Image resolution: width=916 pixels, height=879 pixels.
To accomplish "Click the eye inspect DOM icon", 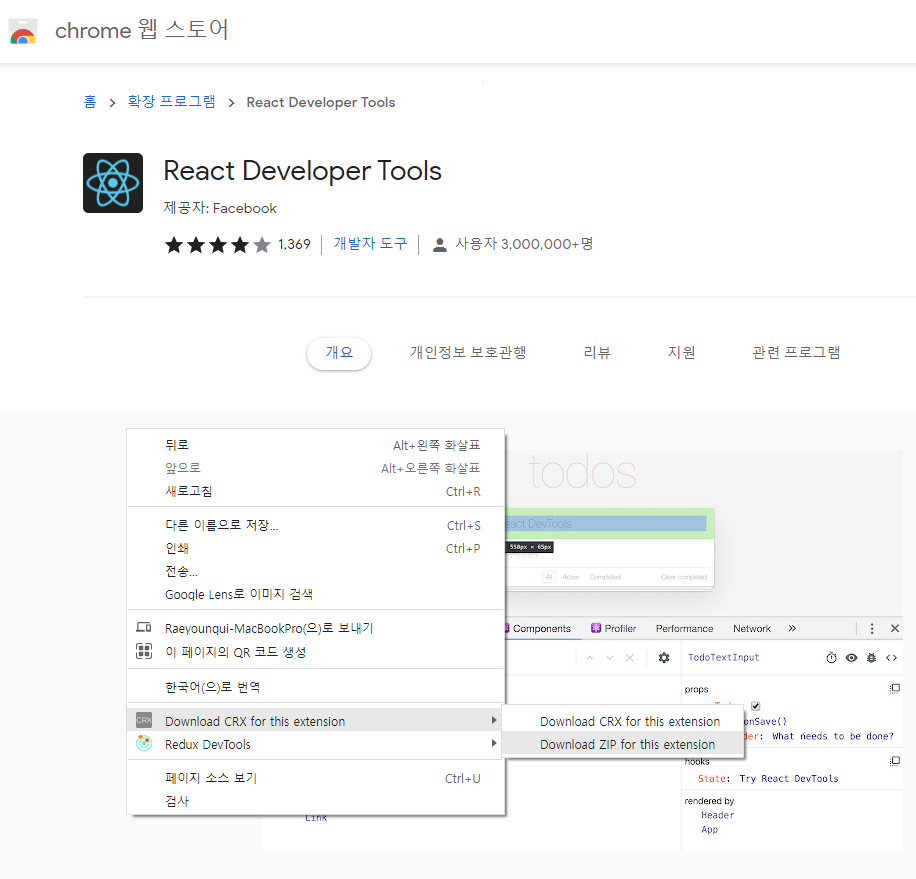I will (851, 658).
